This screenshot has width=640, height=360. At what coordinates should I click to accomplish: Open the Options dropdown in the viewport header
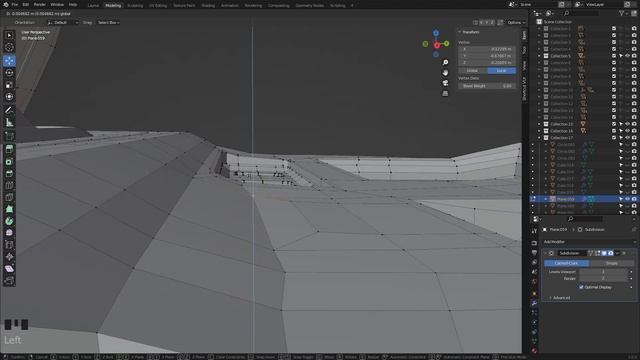516,22
